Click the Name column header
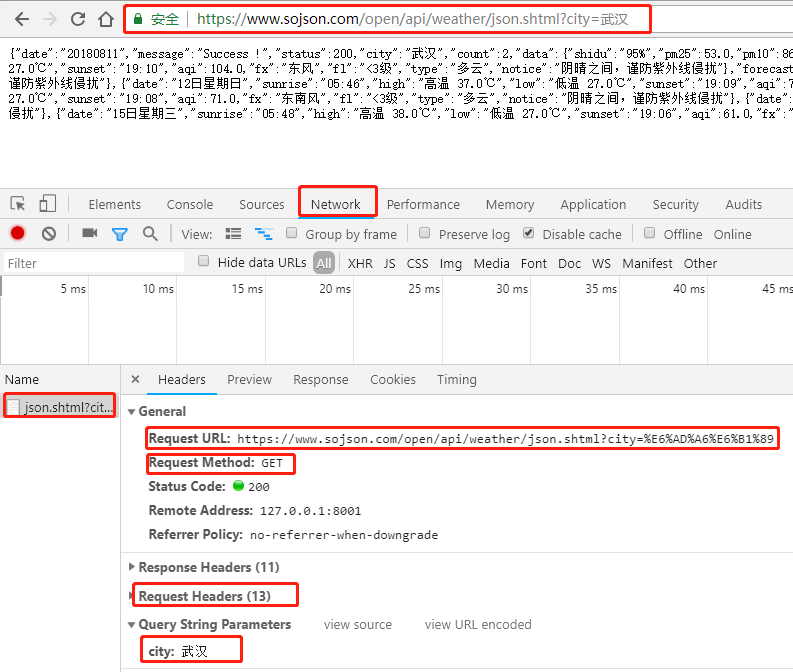Image resolution: width=793 pixels, height=672 pixels. [22, 379]
